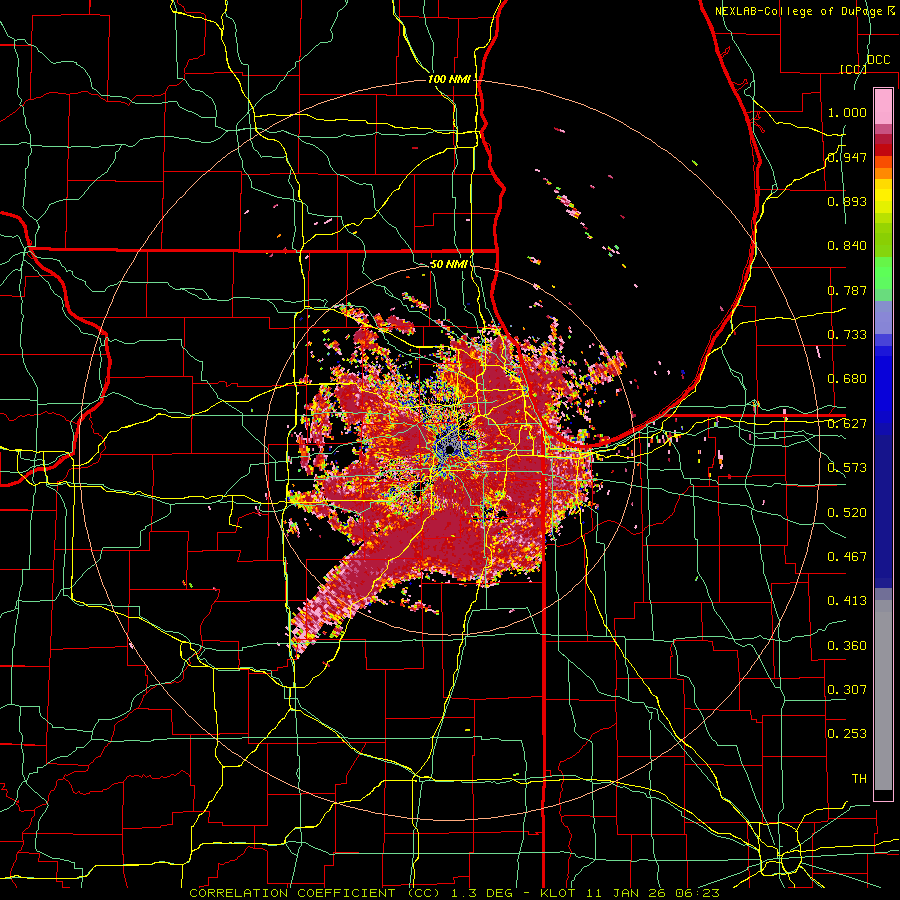Click the 100 NMI range ring label
This screenshot has width=900, height=900.
click(x=449, y=79)
